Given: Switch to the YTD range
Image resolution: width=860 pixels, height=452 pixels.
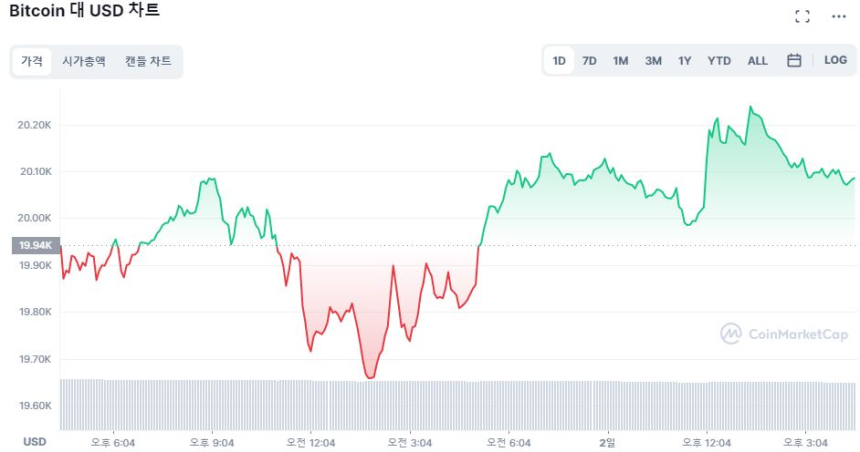Looking at the screenshot, I should [719, 61].
